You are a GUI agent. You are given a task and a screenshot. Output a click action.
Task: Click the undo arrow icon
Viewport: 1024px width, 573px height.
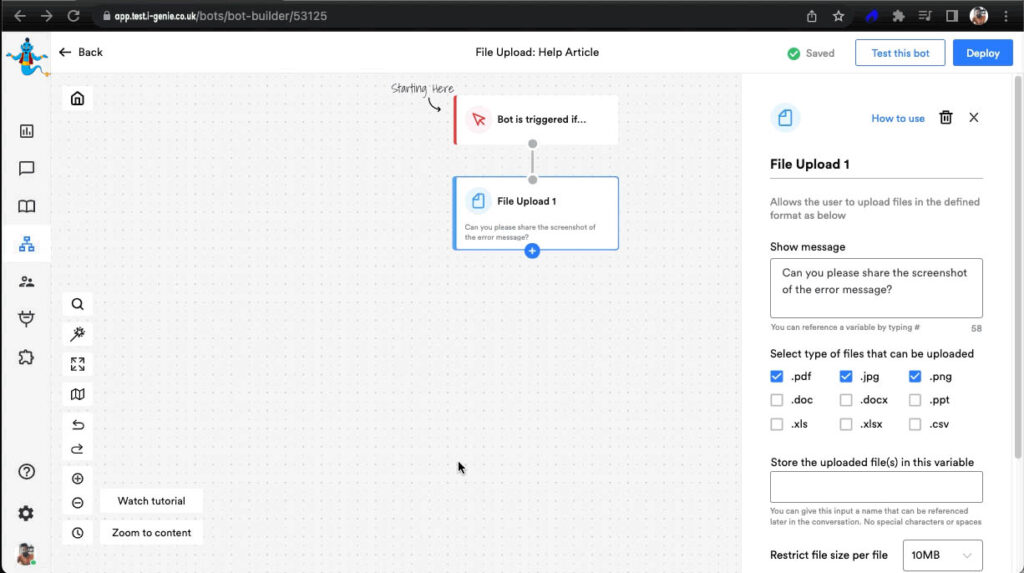(77, 425)
